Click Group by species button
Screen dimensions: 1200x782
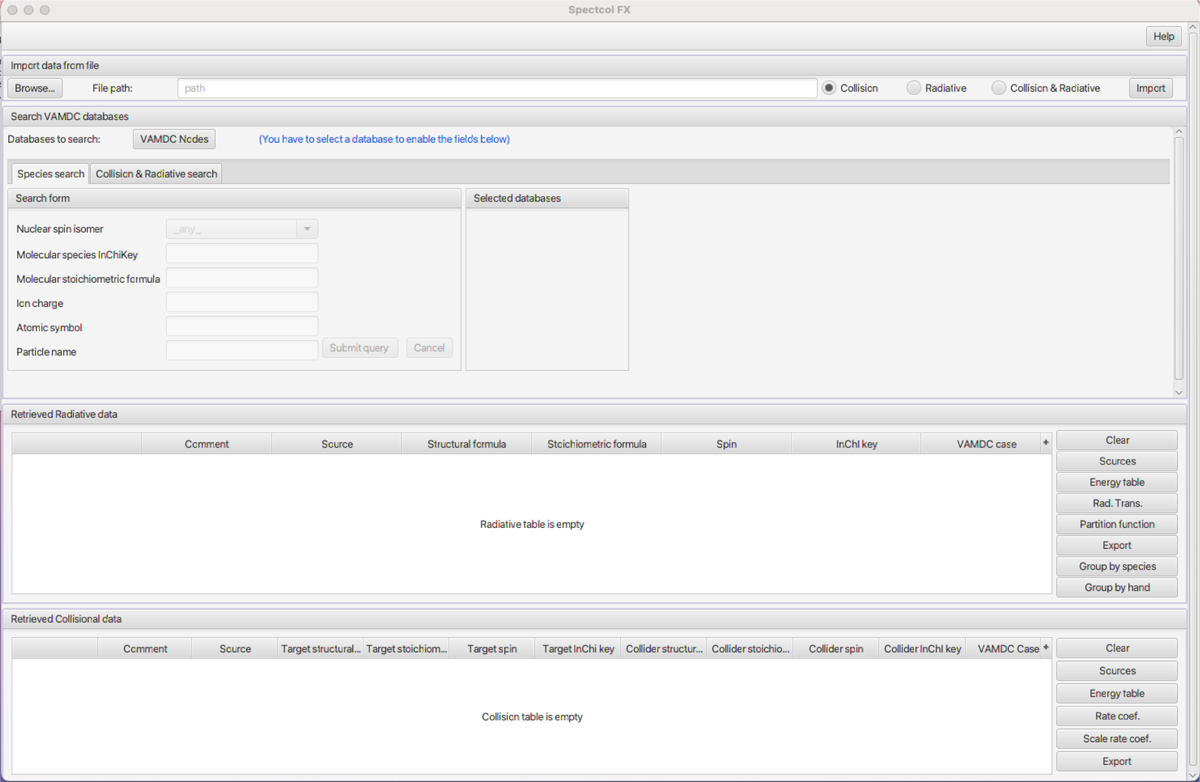click(1117, 566)
